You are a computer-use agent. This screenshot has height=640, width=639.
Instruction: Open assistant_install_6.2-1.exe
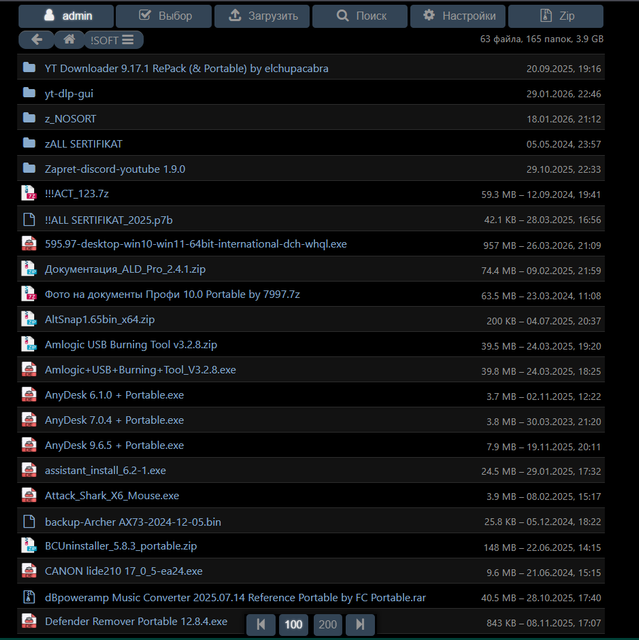[105, 470]
